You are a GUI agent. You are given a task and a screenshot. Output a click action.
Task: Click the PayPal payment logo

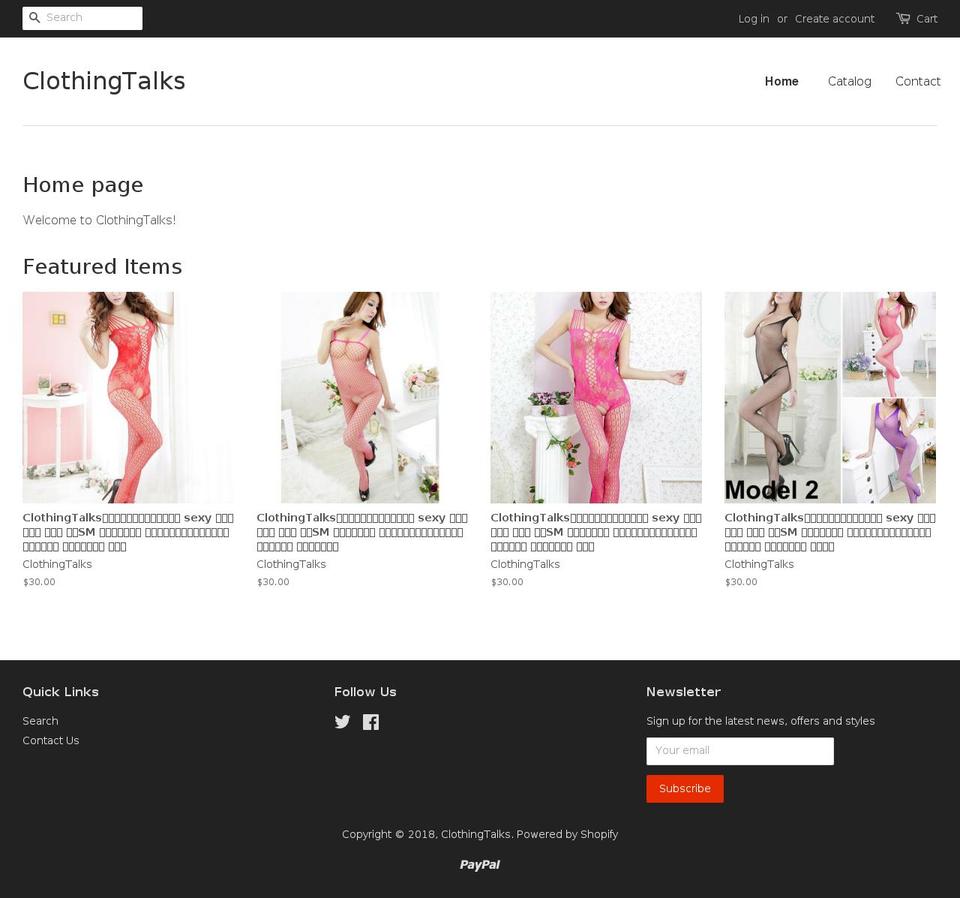(479, 864)
